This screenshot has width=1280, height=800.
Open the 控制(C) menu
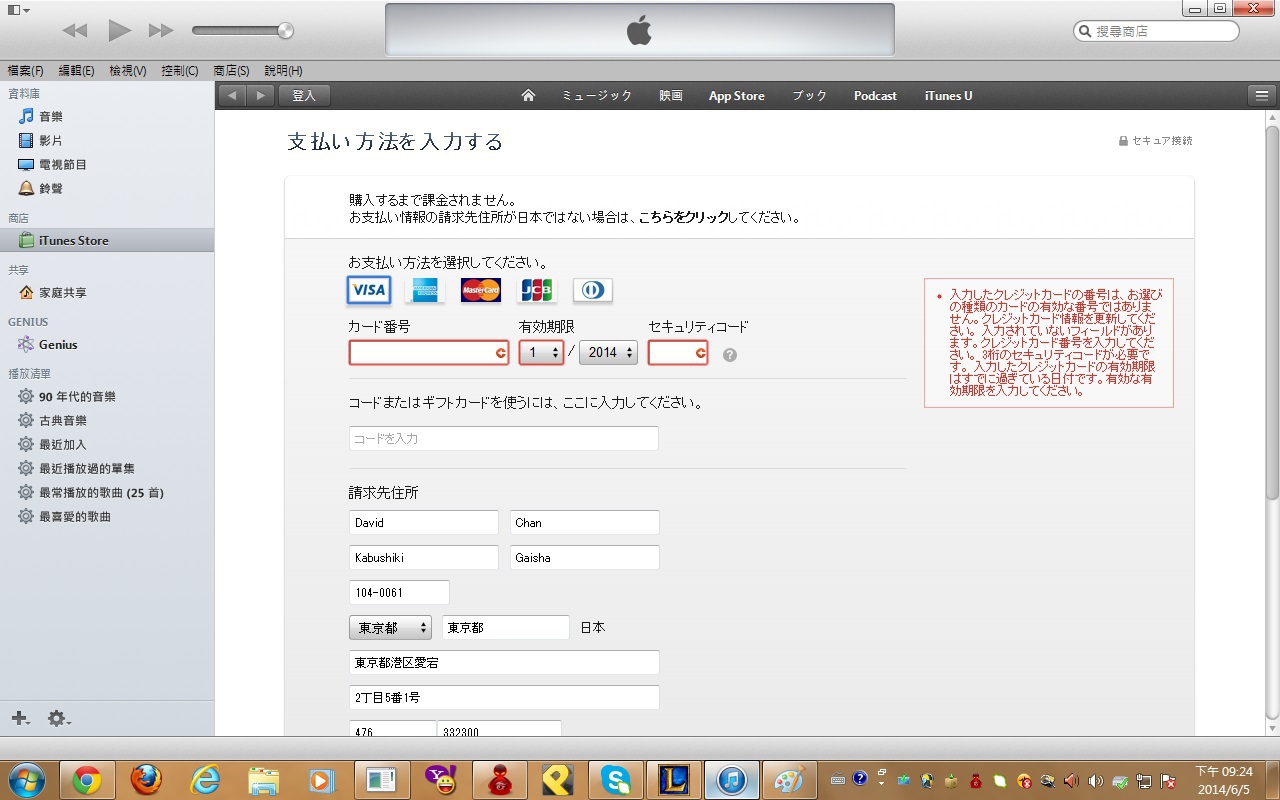(x=180, y=71)
